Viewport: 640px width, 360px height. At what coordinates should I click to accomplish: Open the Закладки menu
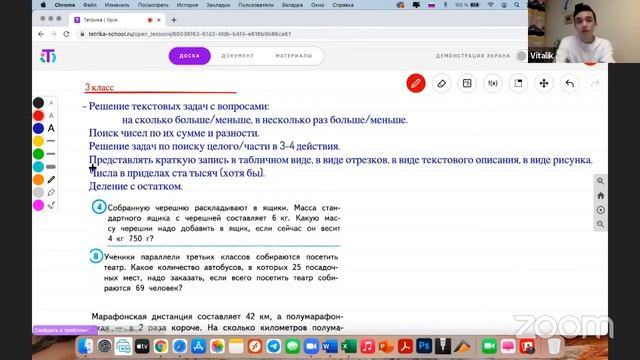pyautogui.click(x=218, y=5)
